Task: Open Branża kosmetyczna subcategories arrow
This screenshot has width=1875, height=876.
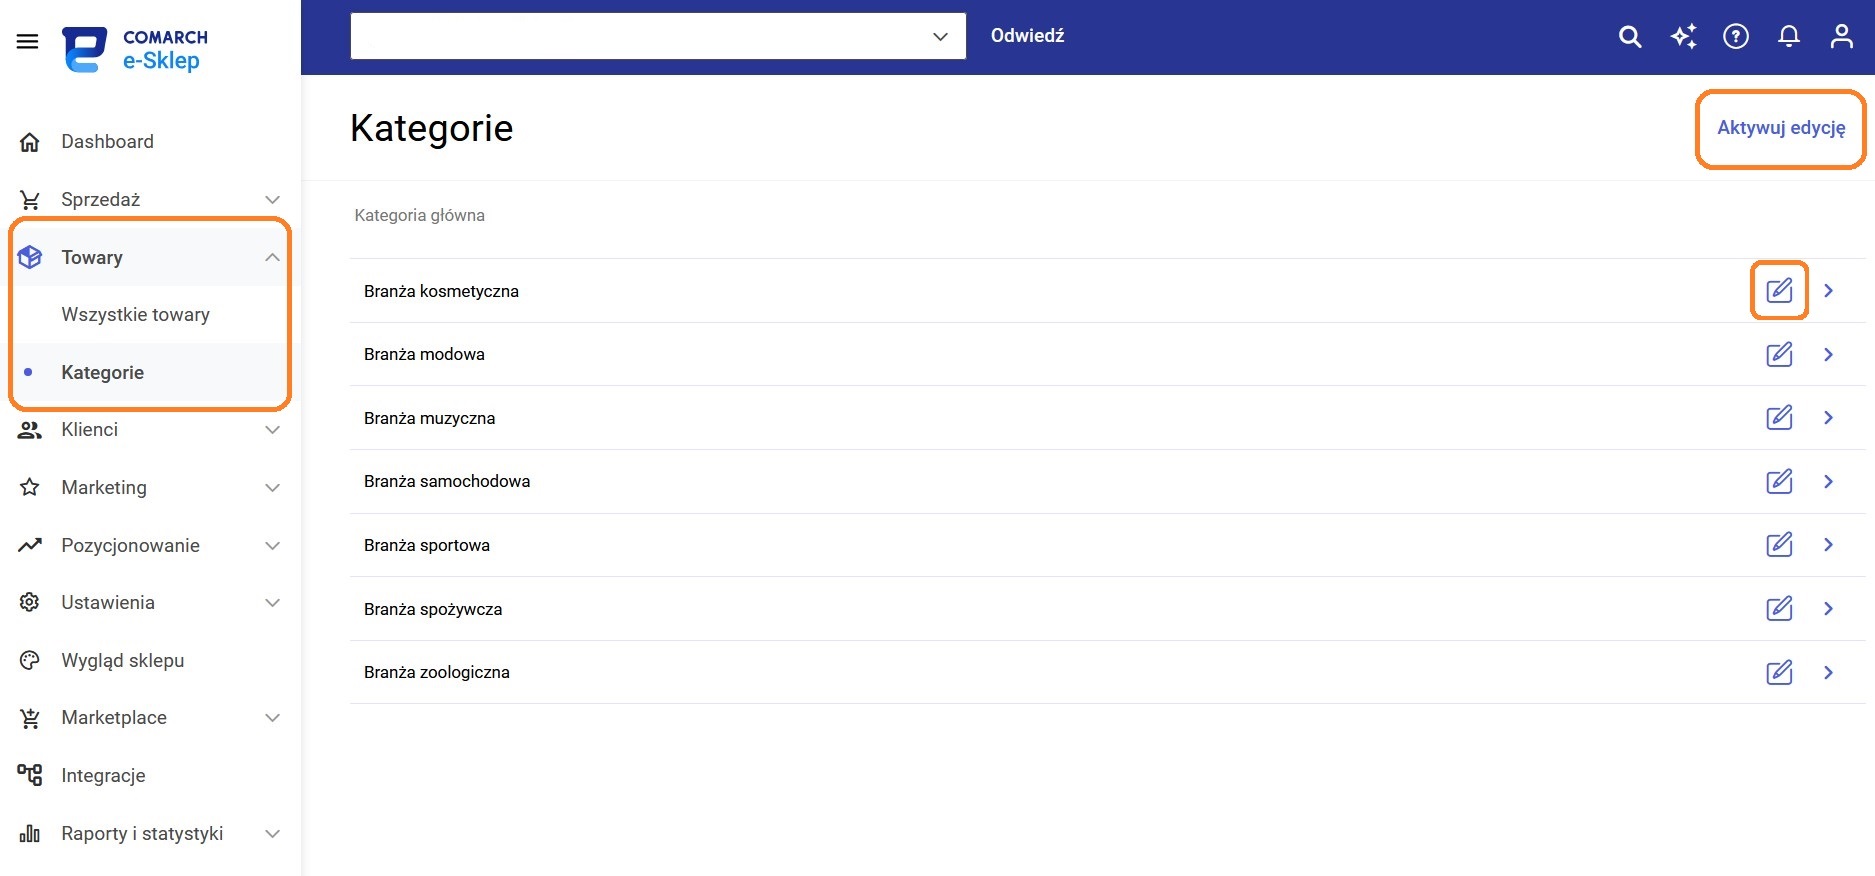Action: point(1828,291)
